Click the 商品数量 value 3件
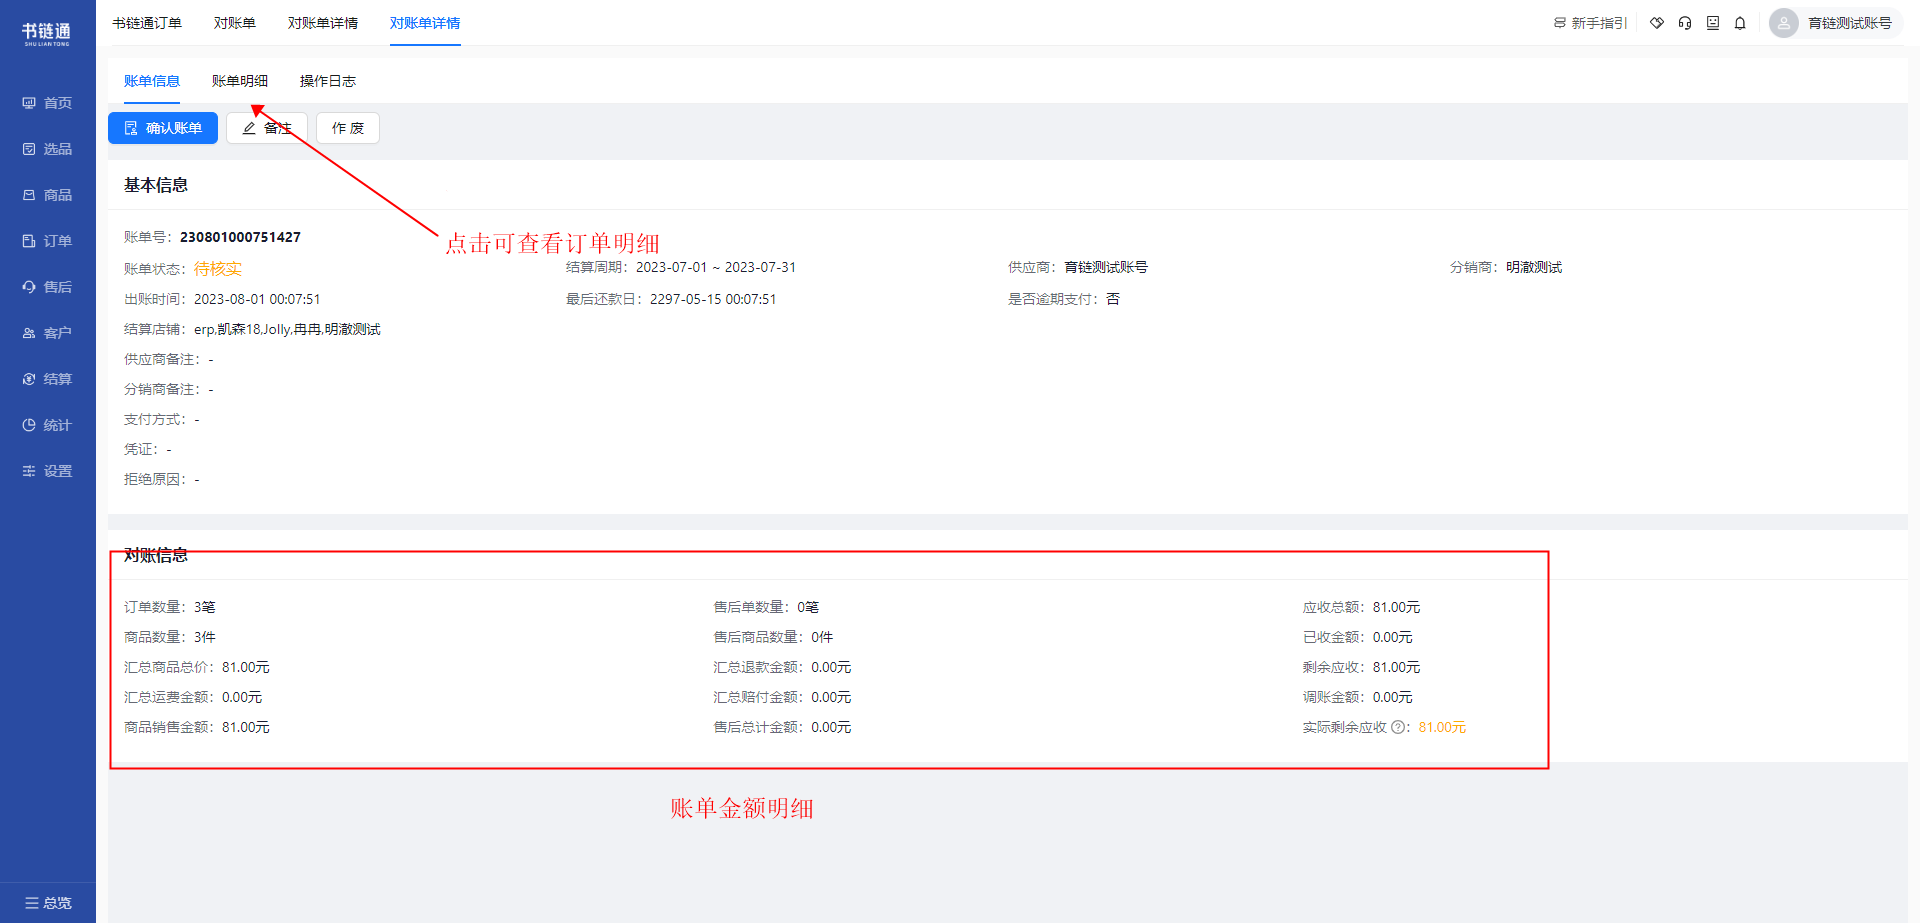This screenshot has height=923, width=1920. point(205,637)
